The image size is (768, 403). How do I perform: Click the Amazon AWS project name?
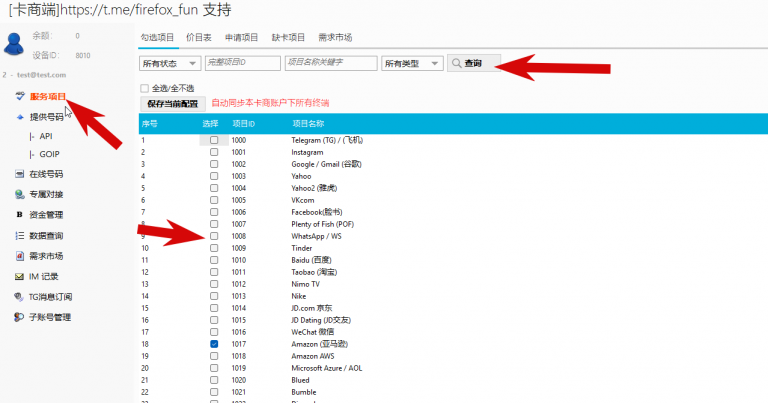(312, 356)
